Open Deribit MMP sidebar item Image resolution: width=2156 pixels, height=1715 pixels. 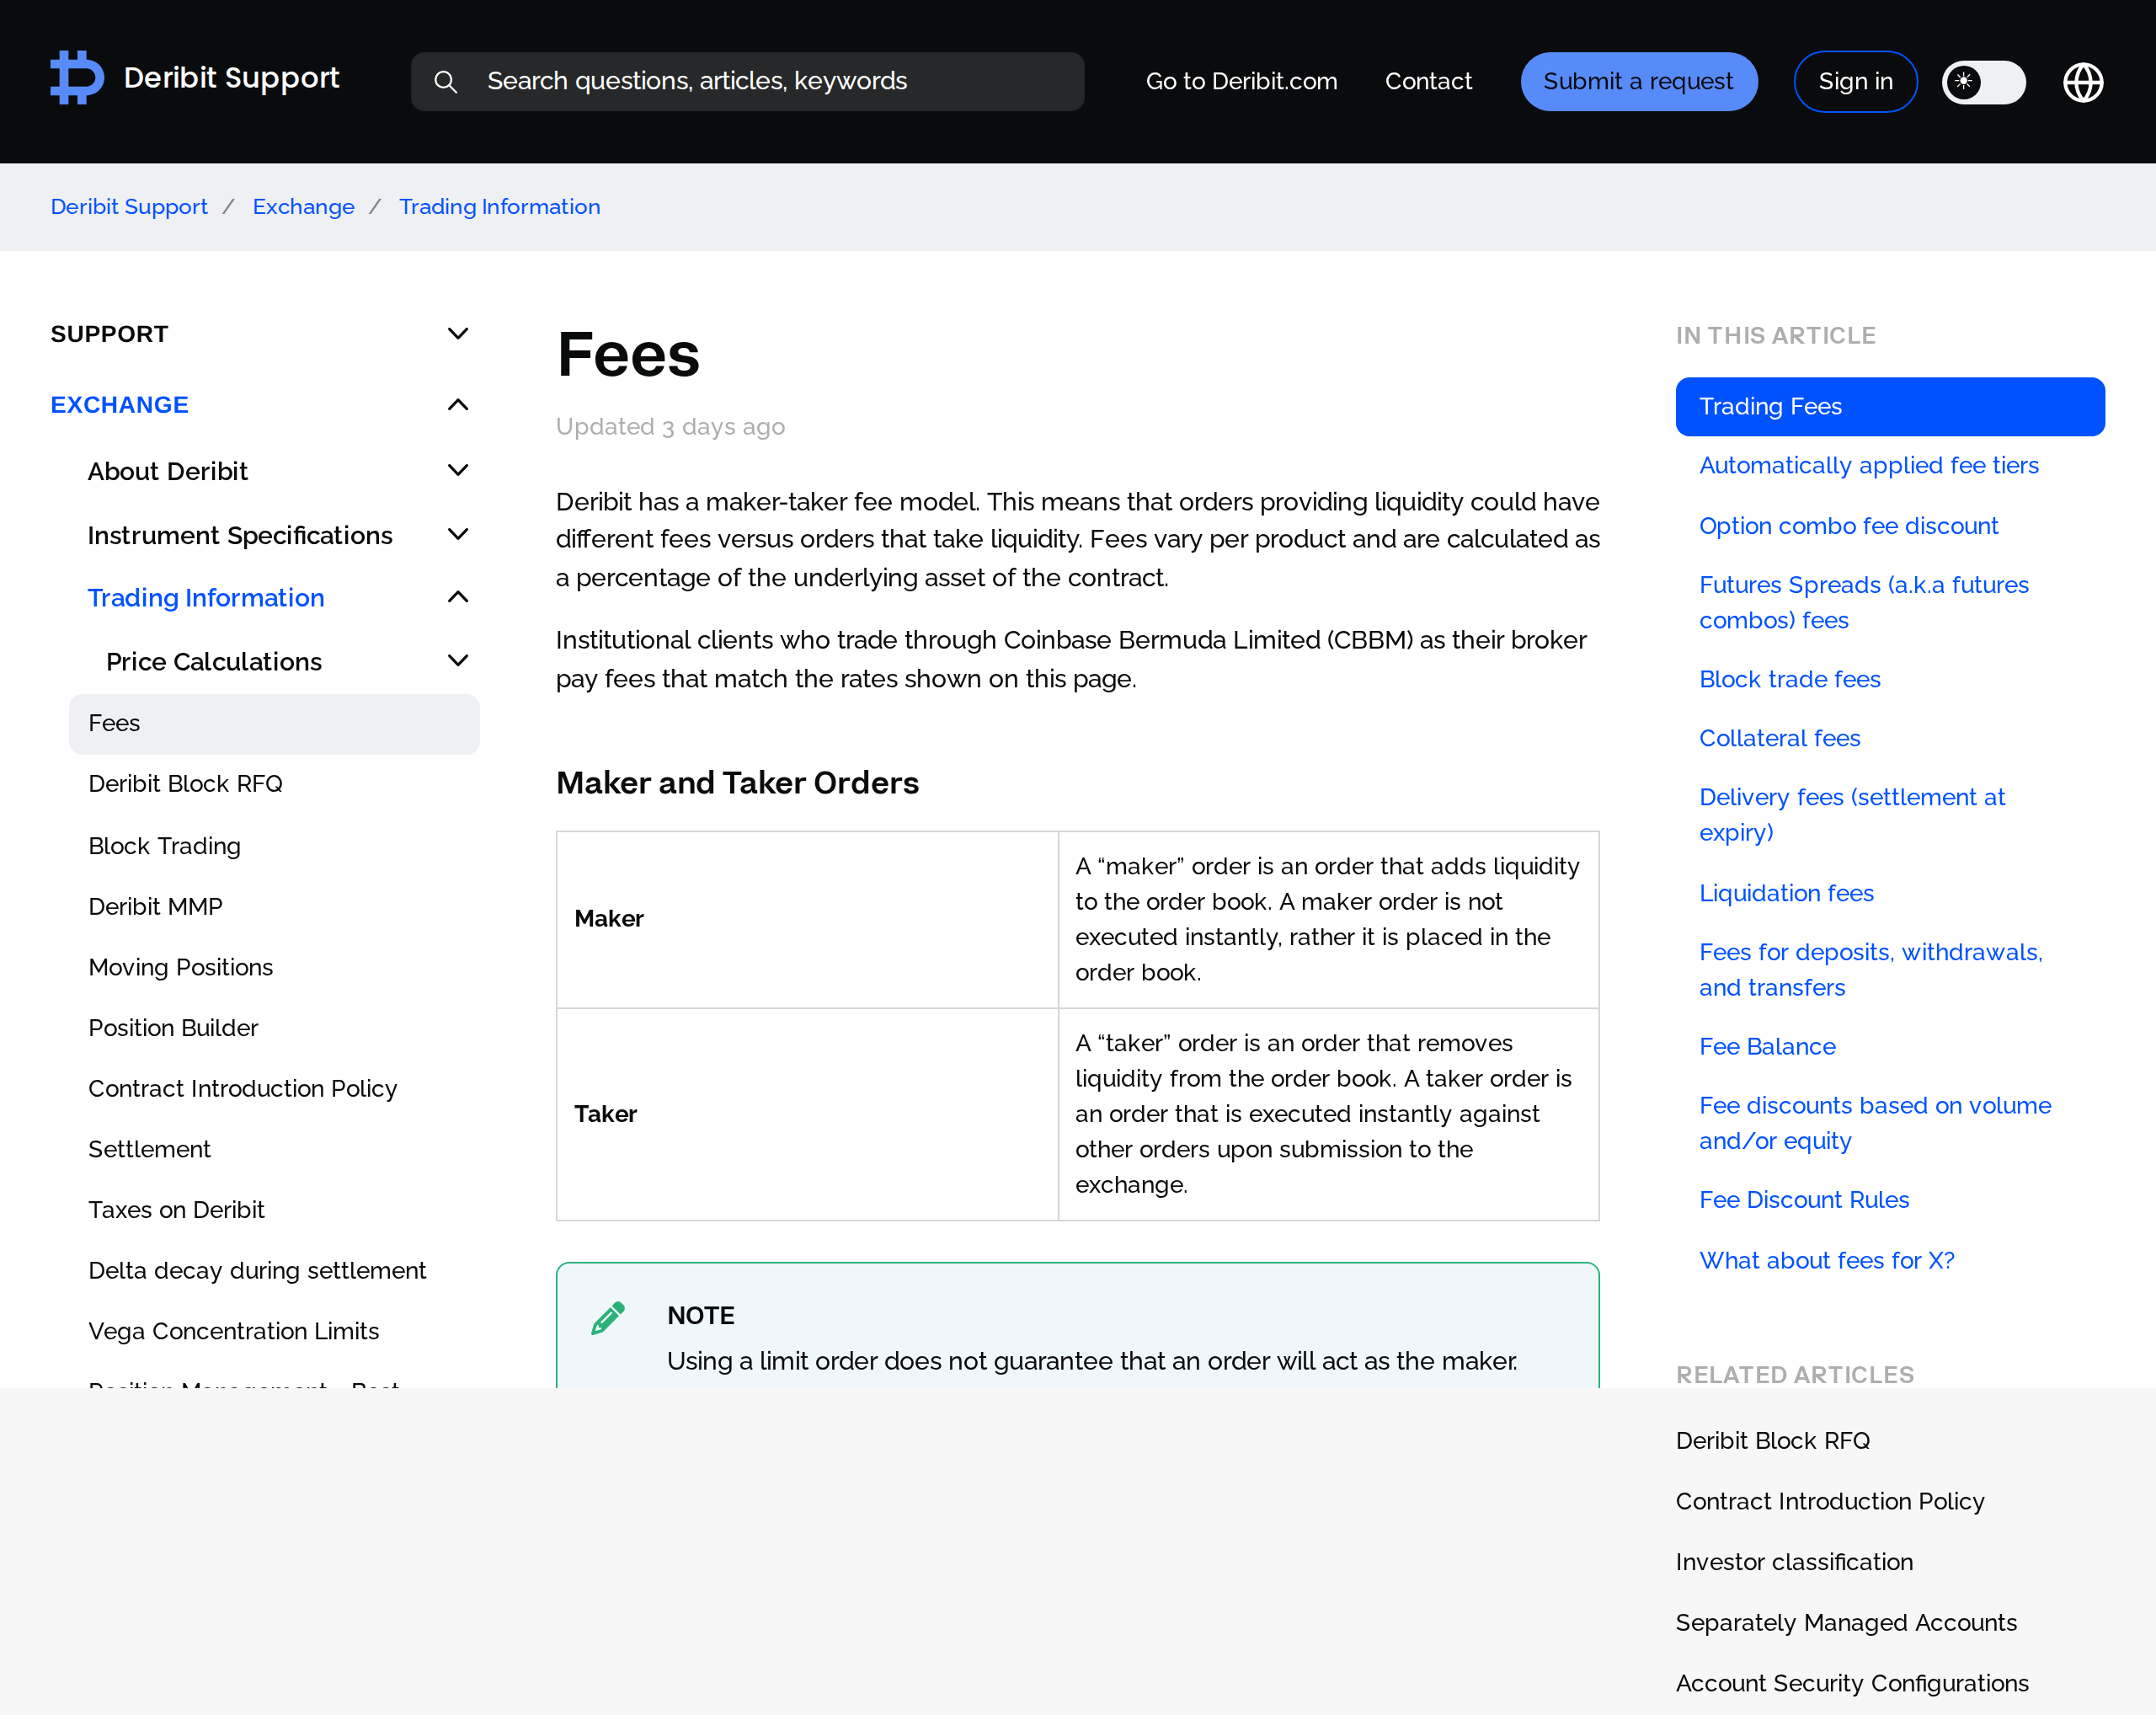(x=155, y=907)
